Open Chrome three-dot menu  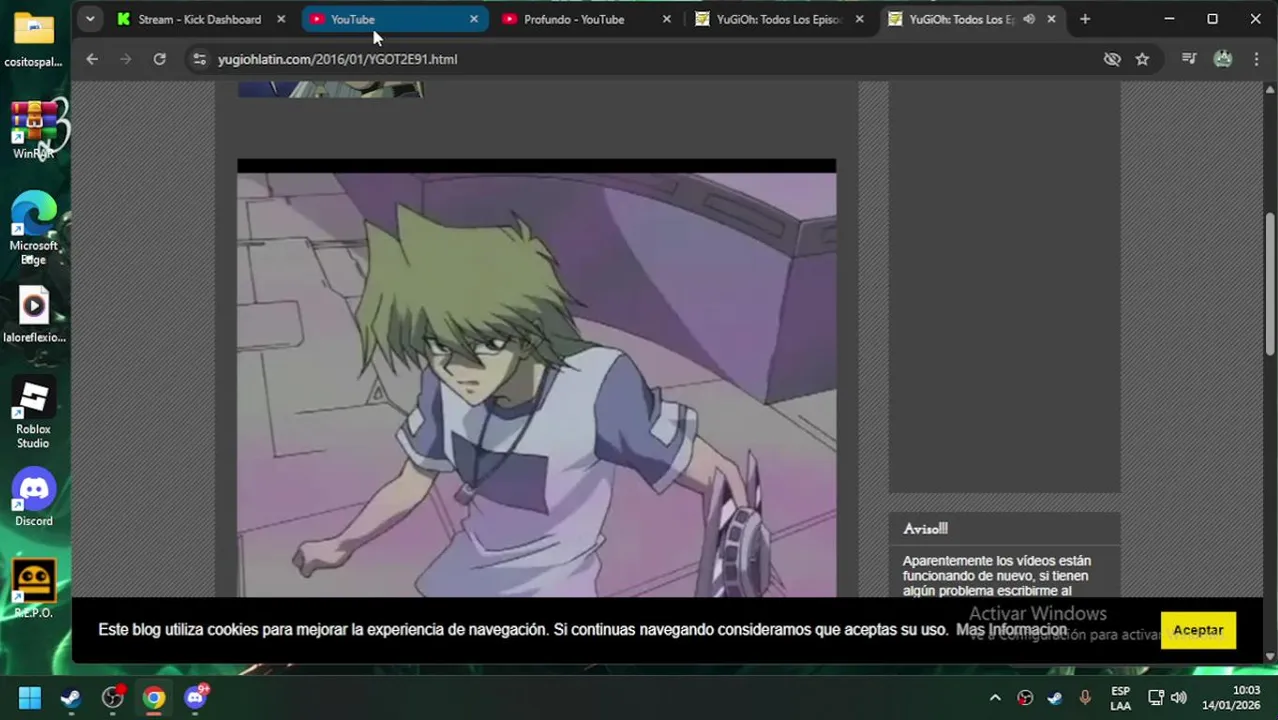tap(1256, 59)
